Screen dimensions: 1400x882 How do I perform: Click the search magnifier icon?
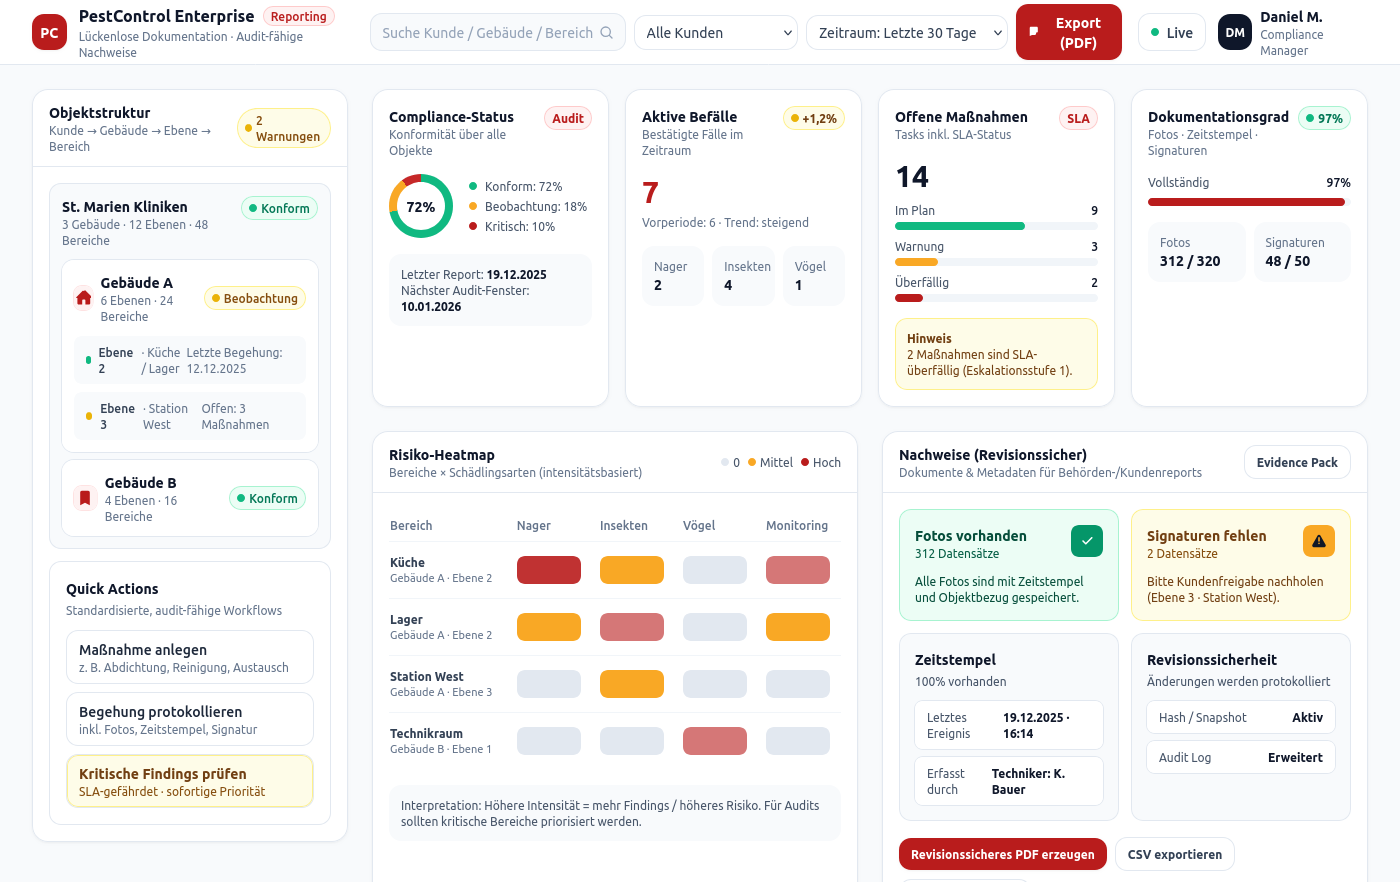coord(607,32)
